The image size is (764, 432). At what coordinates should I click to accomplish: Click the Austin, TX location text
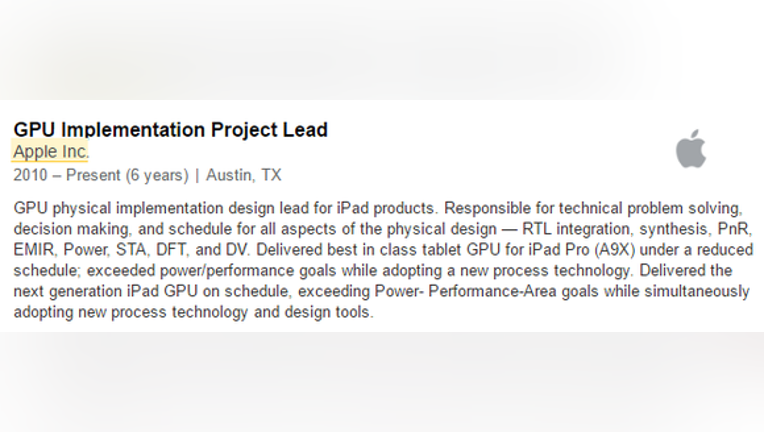[x=244, y=175]
